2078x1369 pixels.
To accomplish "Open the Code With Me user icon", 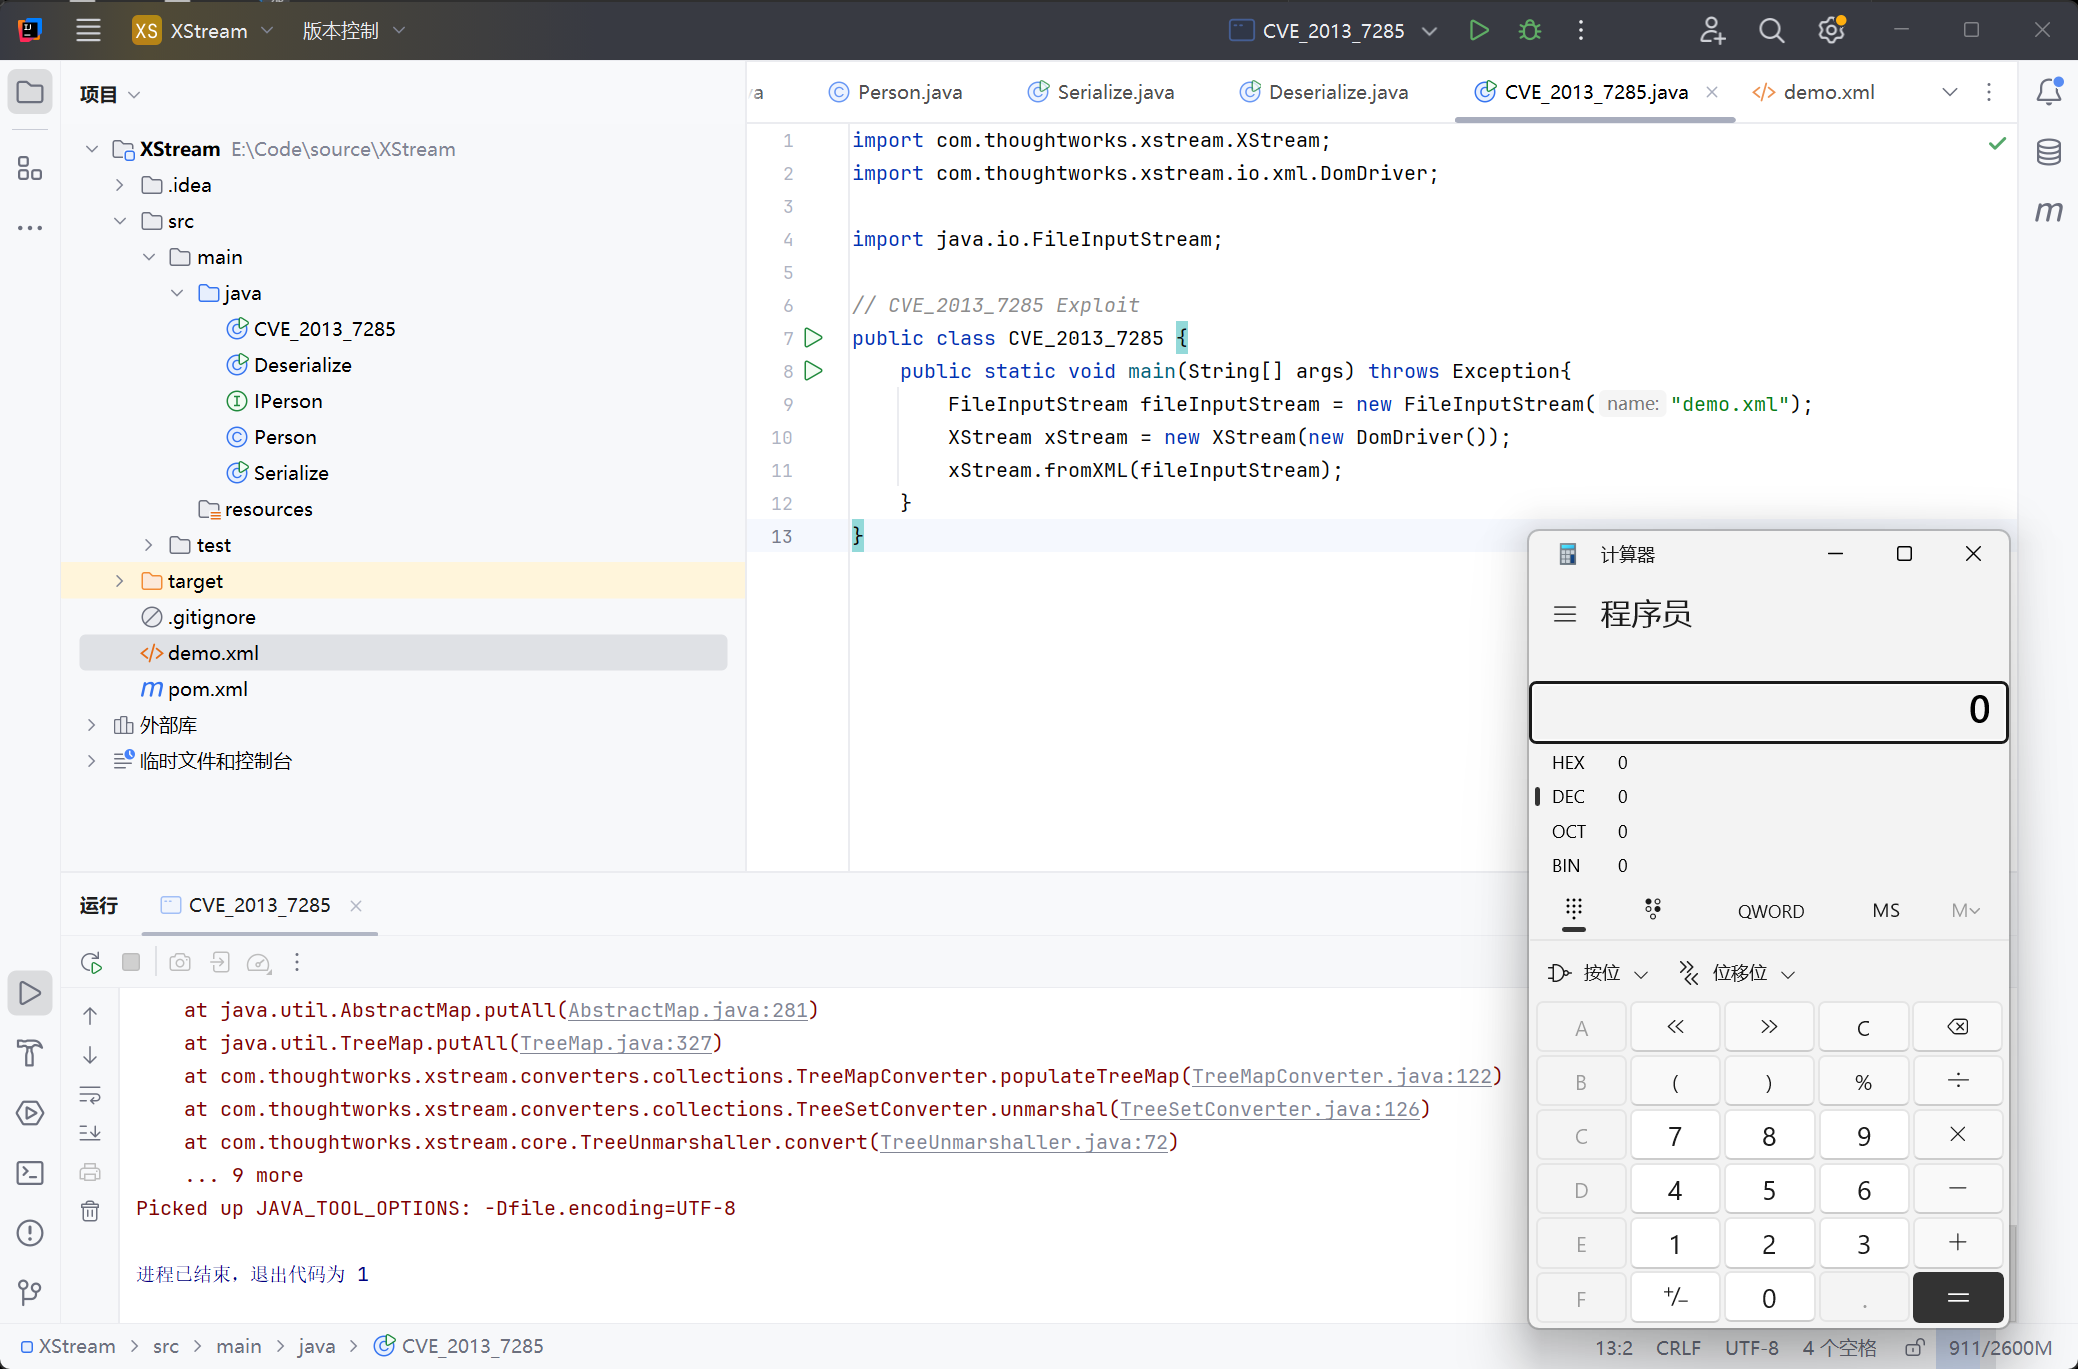I will coord(1712,30).
